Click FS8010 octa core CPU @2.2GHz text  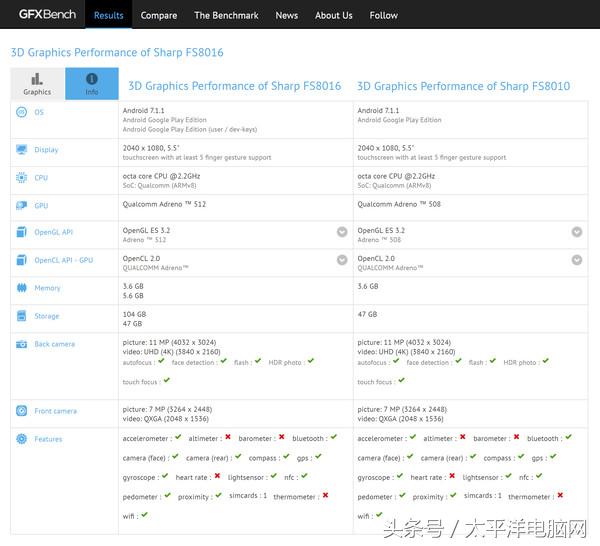396,176
